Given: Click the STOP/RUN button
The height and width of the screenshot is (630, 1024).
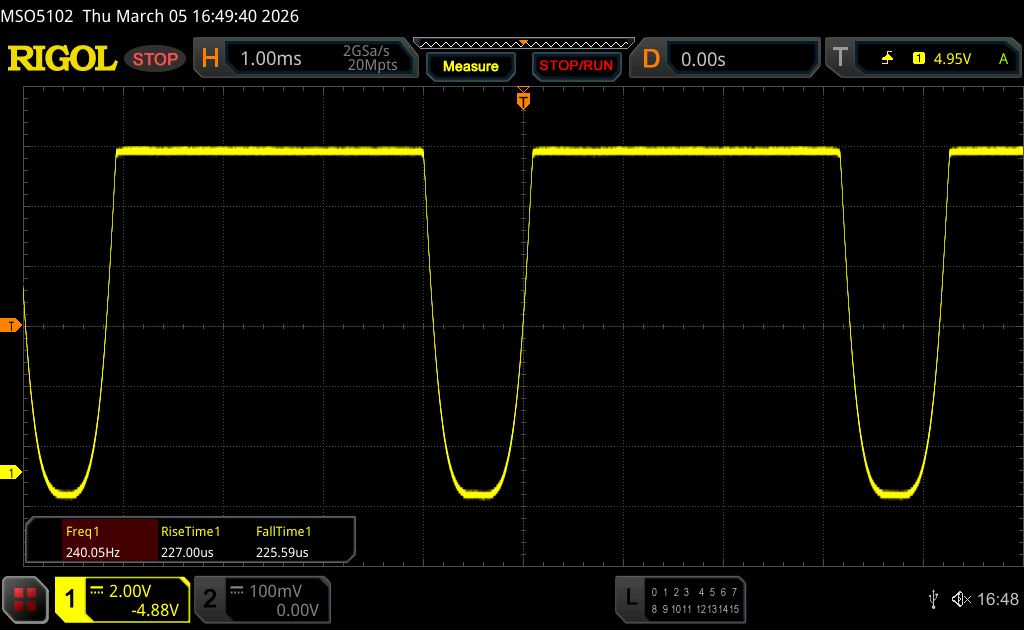Looking at the screenshot, I should point(576,66).
